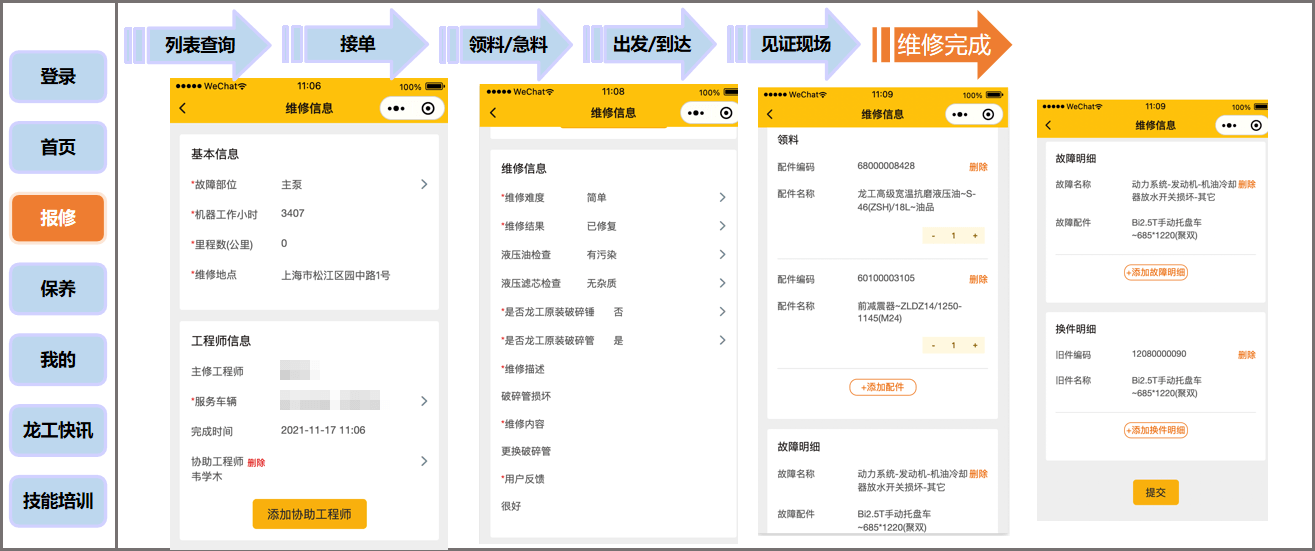Open the 维修难度 selection chevron
This screenshot has height=551, width=1315.
point(722,198)
